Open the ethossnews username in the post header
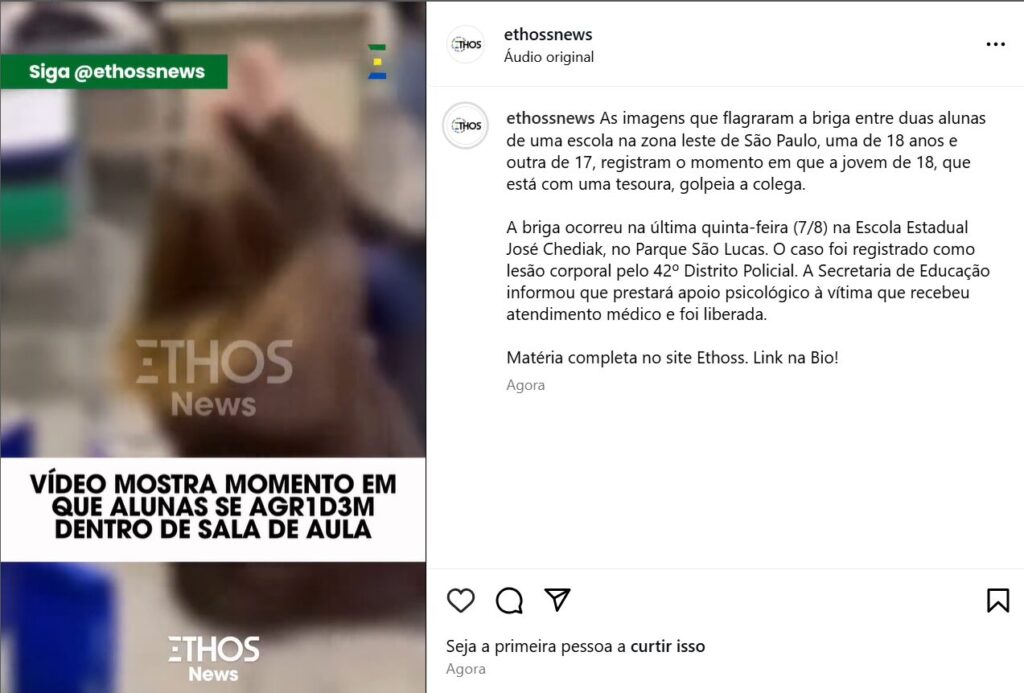The height and width of the screenshot is (693, 1024). [x=548, y=34]
